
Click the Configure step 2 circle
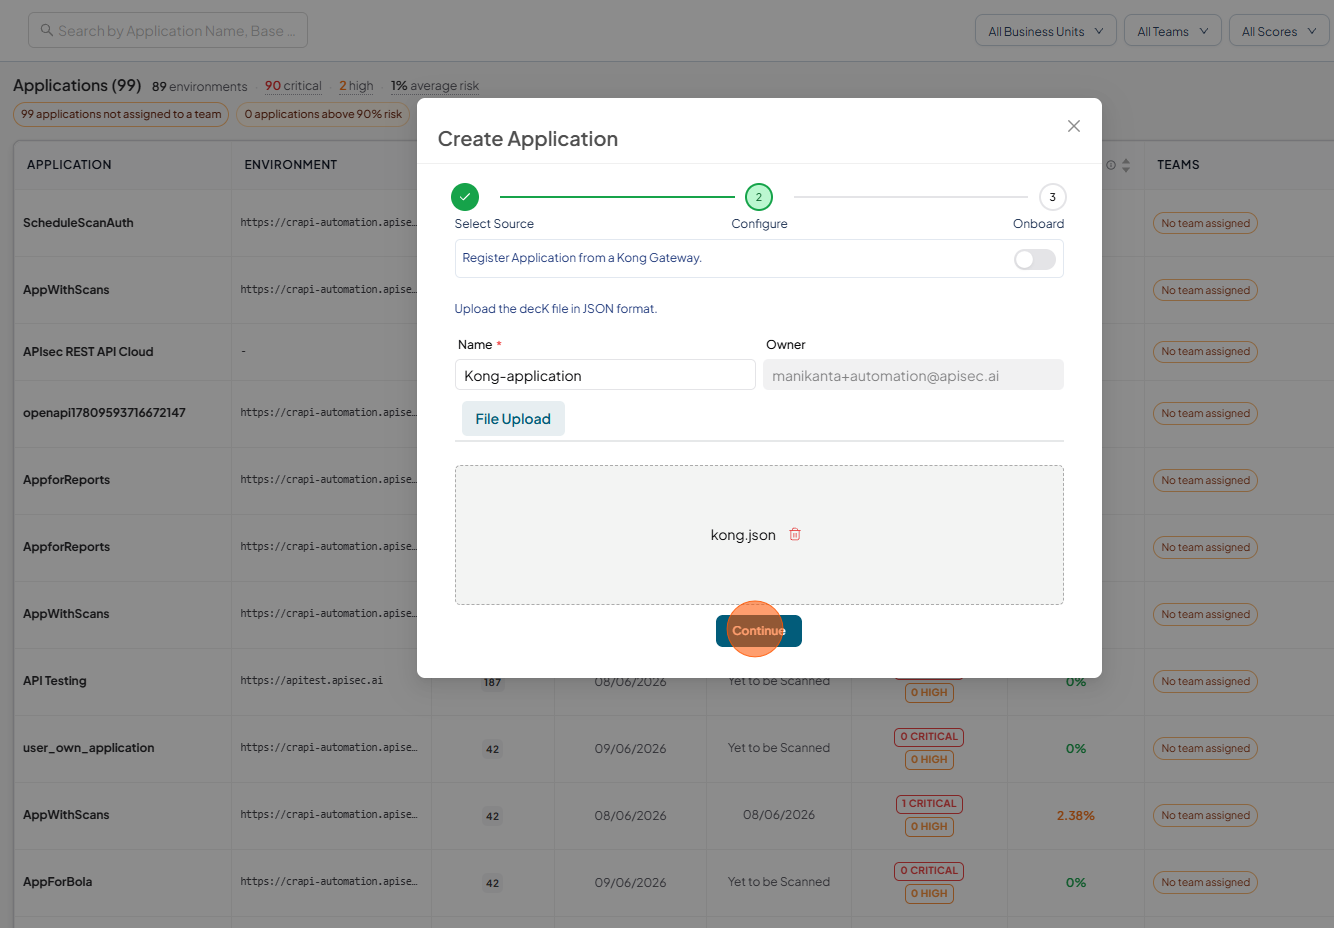[759, 197]
